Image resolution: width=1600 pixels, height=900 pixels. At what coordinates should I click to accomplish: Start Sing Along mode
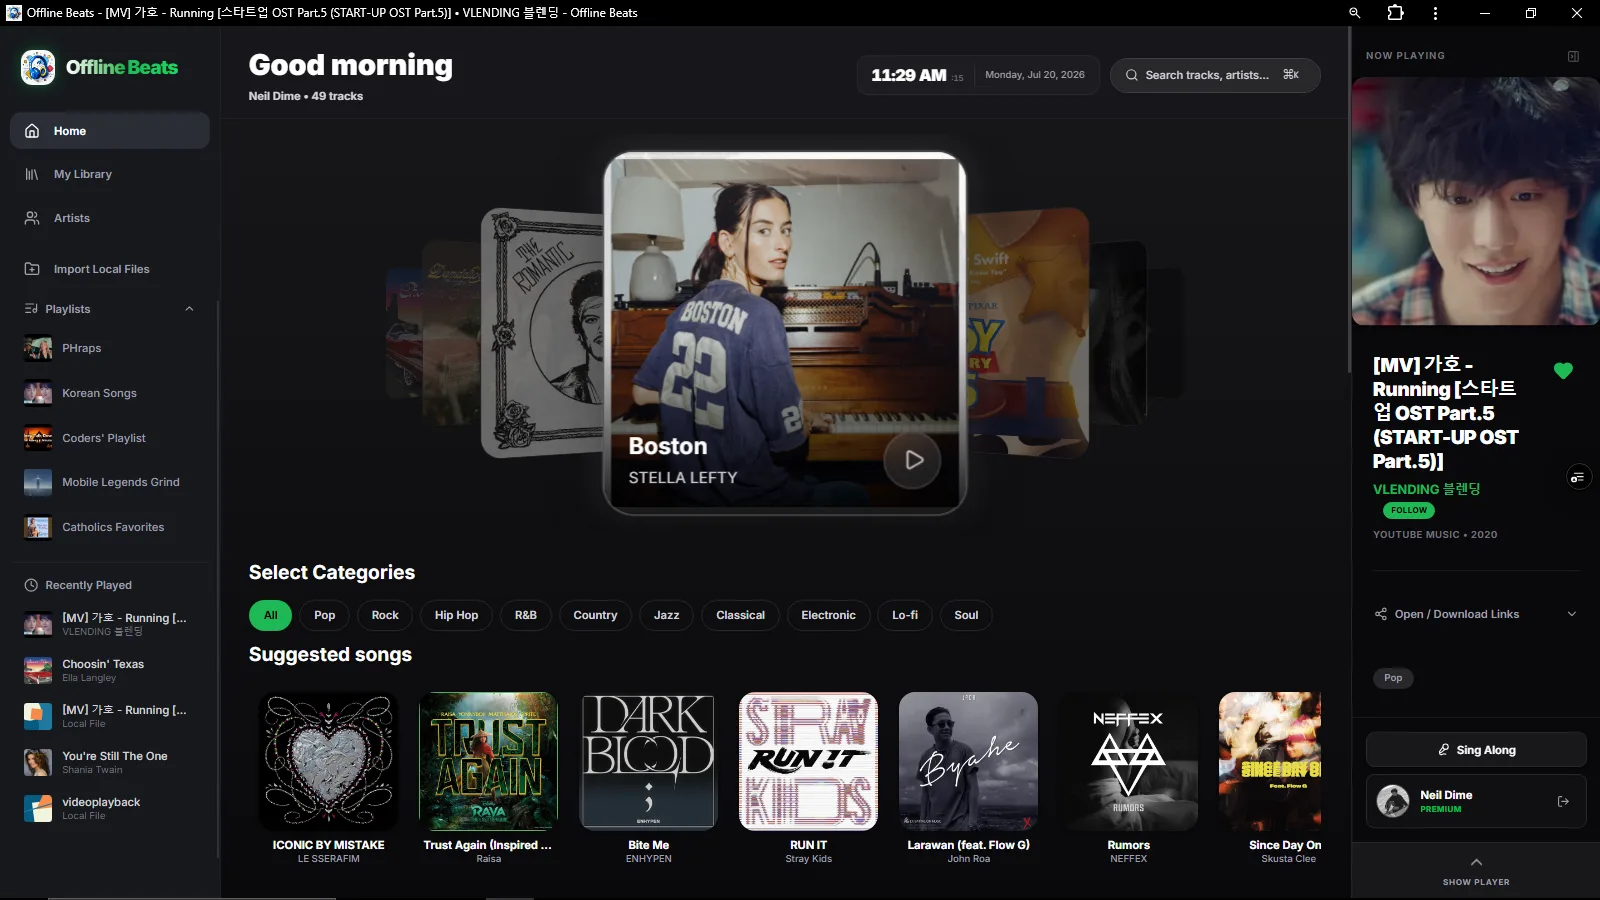point(1476,750)
